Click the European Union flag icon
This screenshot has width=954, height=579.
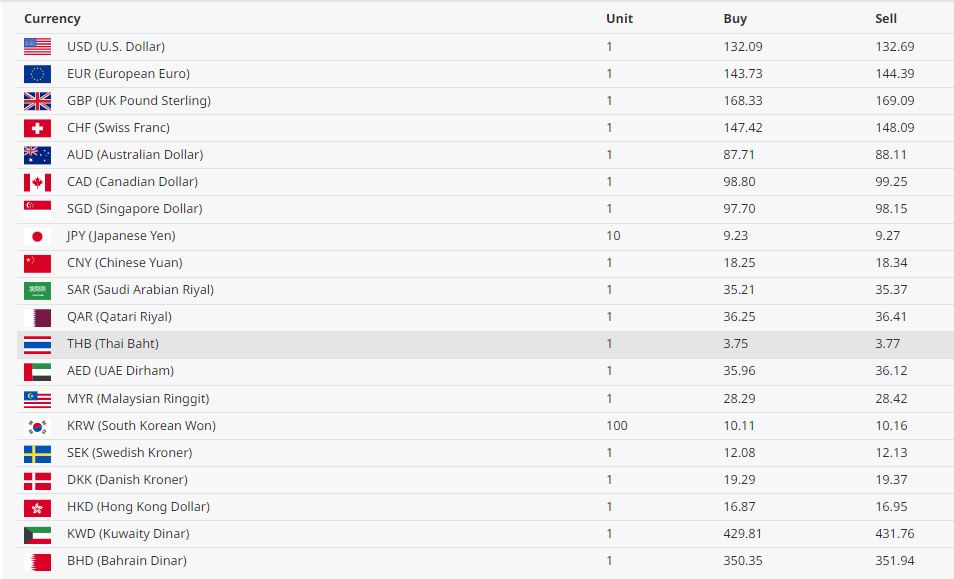coord(37,74)
